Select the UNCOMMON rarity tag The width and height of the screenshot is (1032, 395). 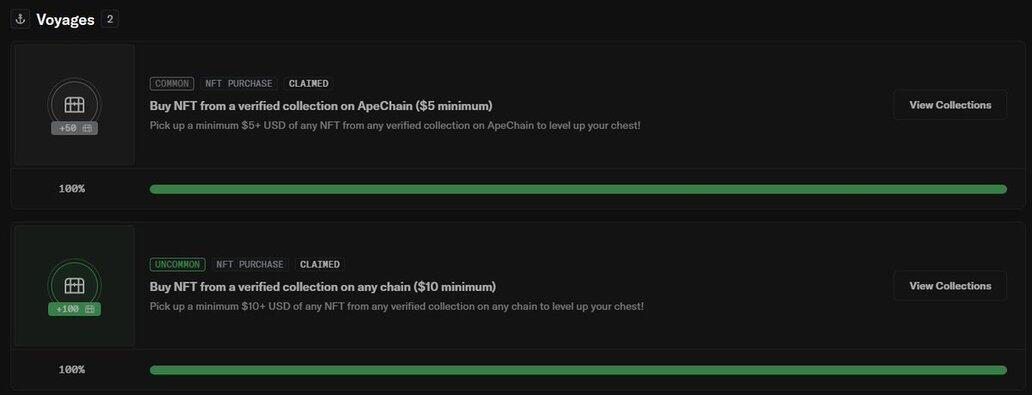point(177,264)
